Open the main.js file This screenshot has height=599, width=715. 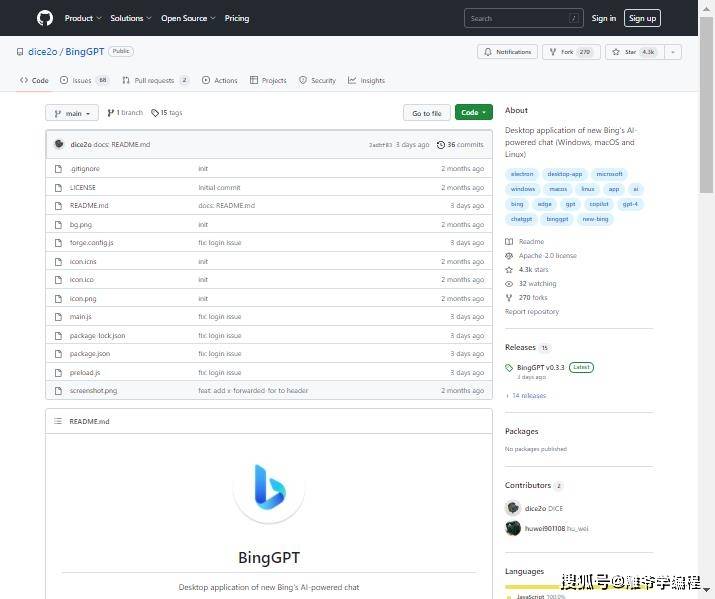point(81,317)
